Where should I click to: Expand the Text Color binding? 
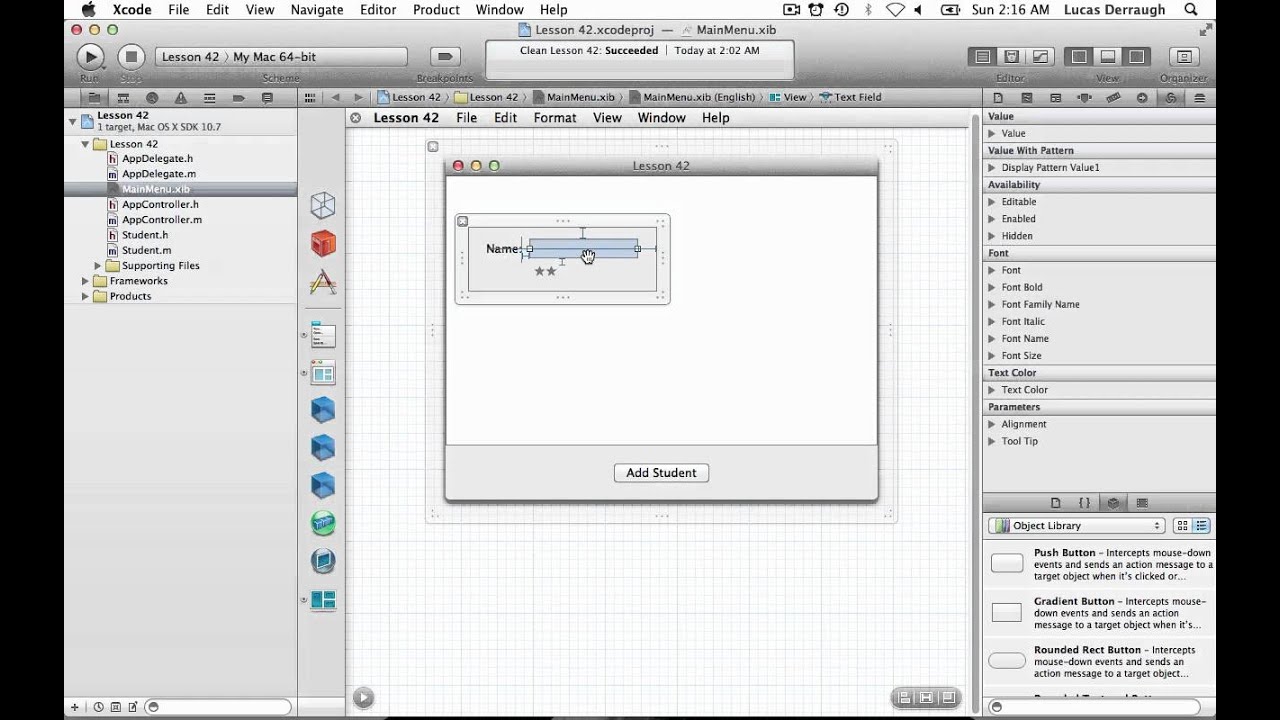pyautogui.click(x=992, y=390)
